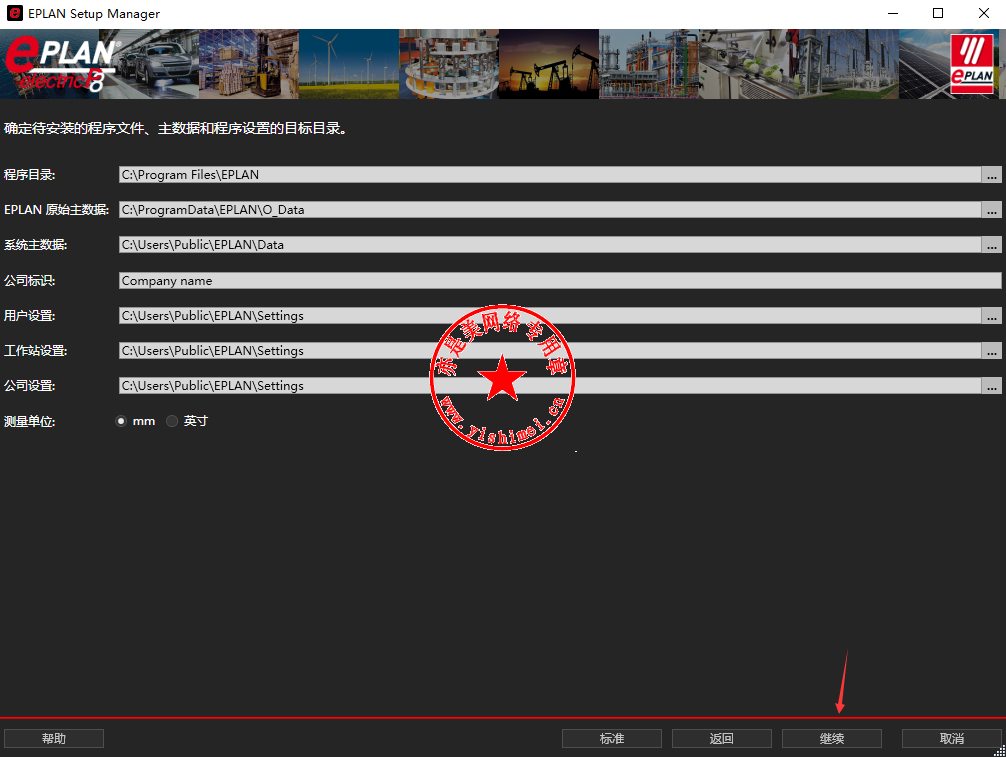Browse for EPLAN 原始主数据 folder
This screenshot has width=1006, height=757.
point(992,210)
